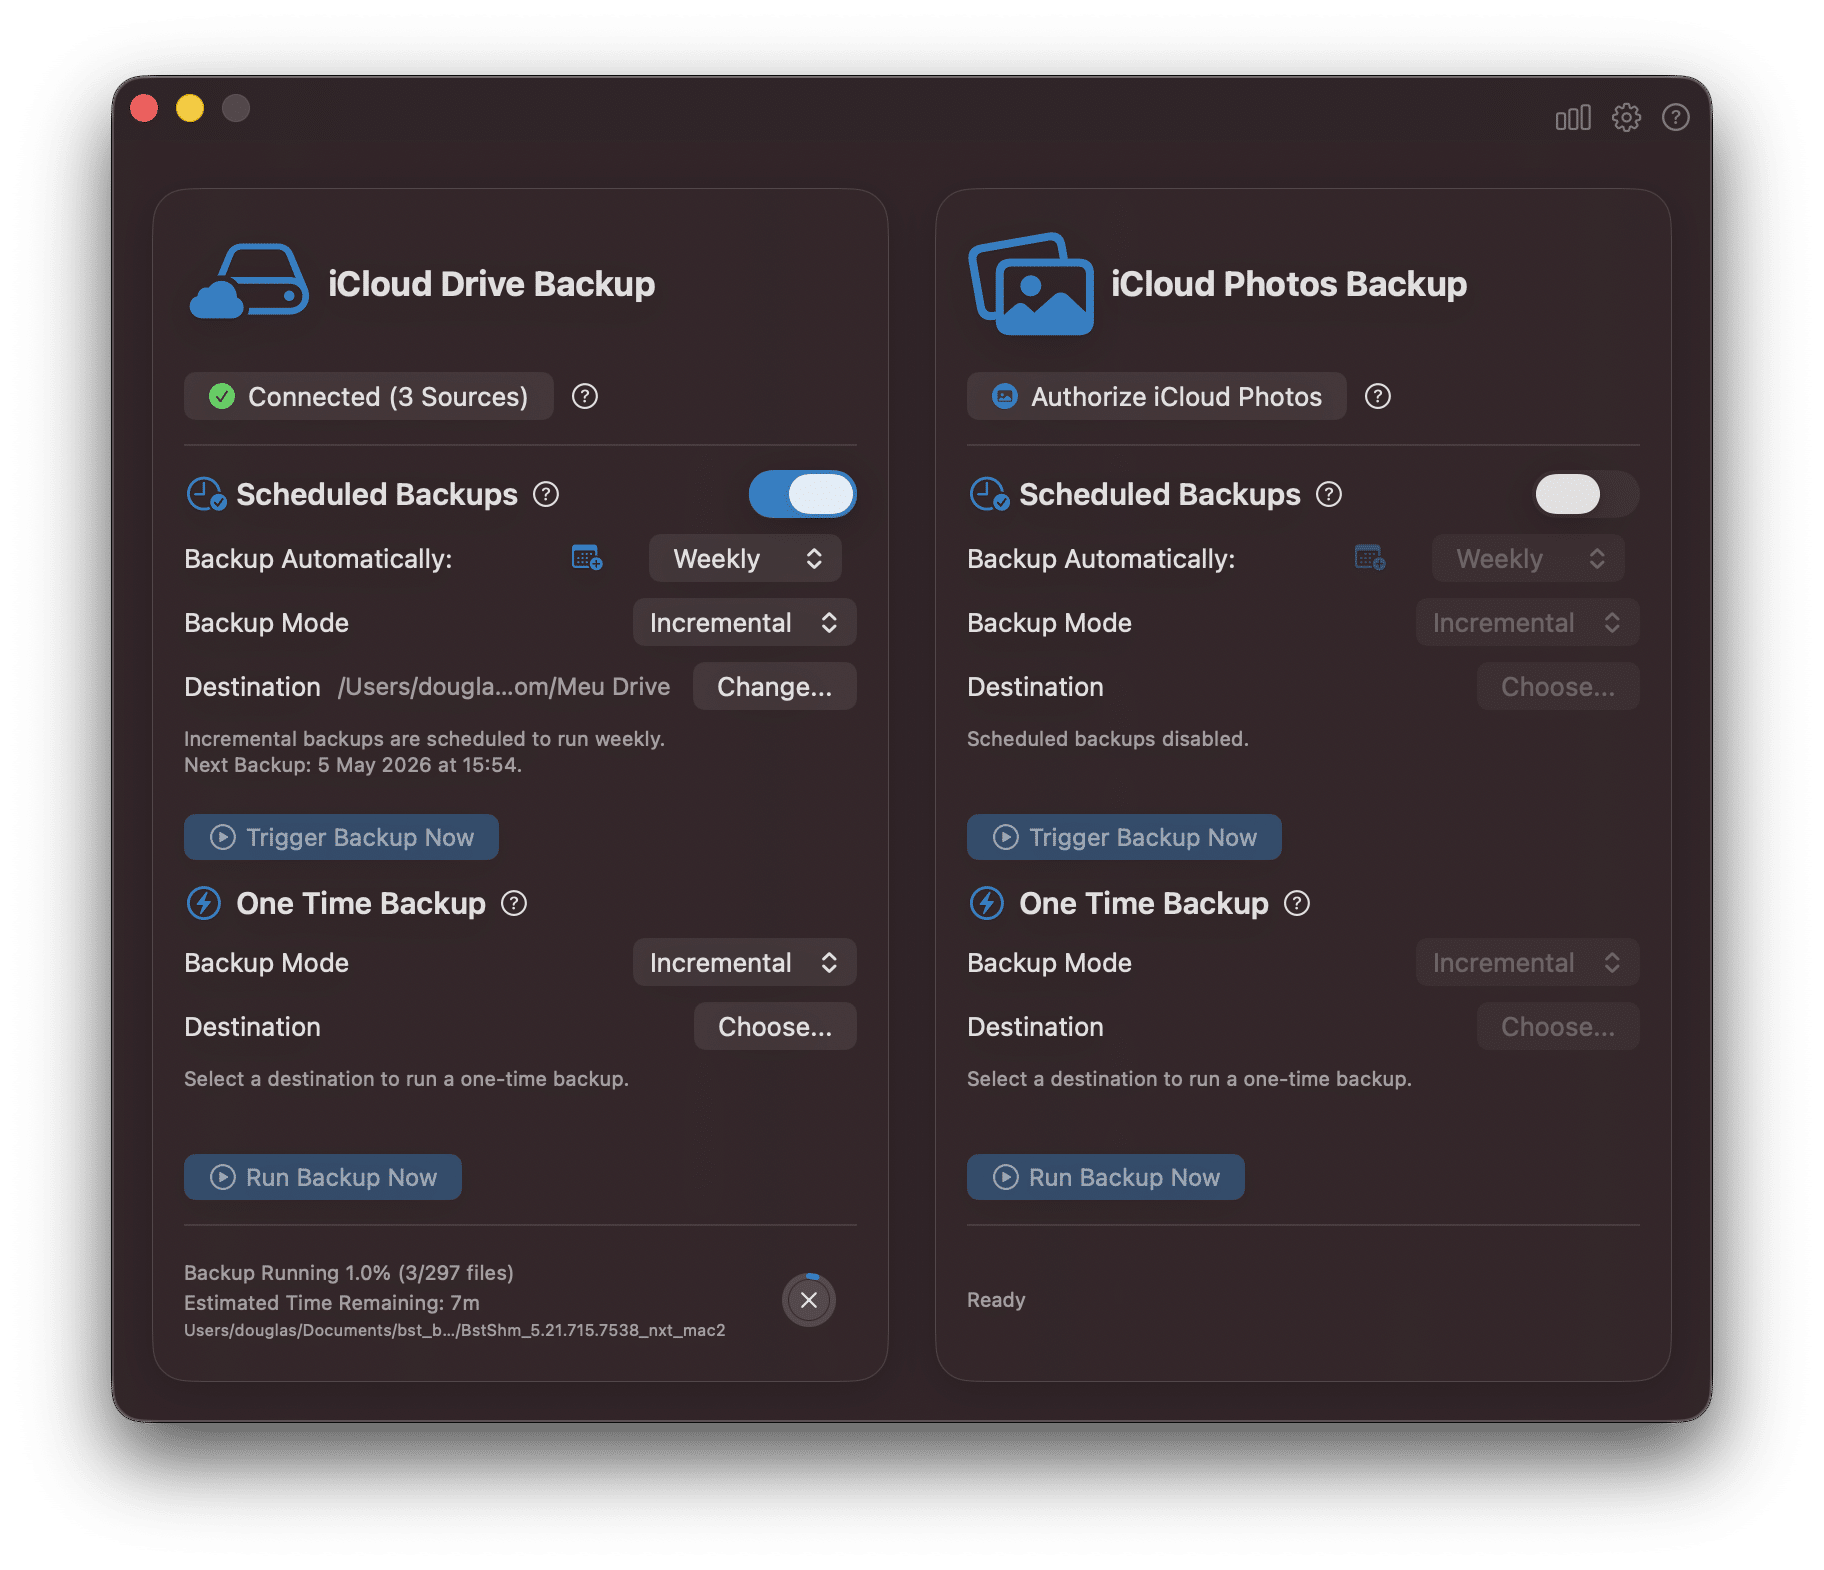
Task: Click the iCloud Photos Backup heading
Action: [x=1289, y=284]
